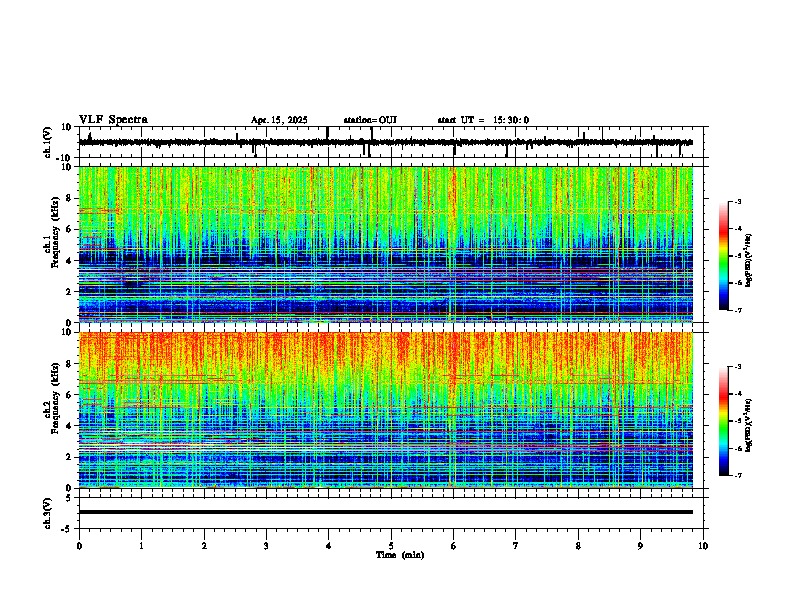Image resolution: width=792 pixels, height=612 pixels.
Task: Click the "-3" tick on ch.1 colorbar
Action: [x=737, y=201]
